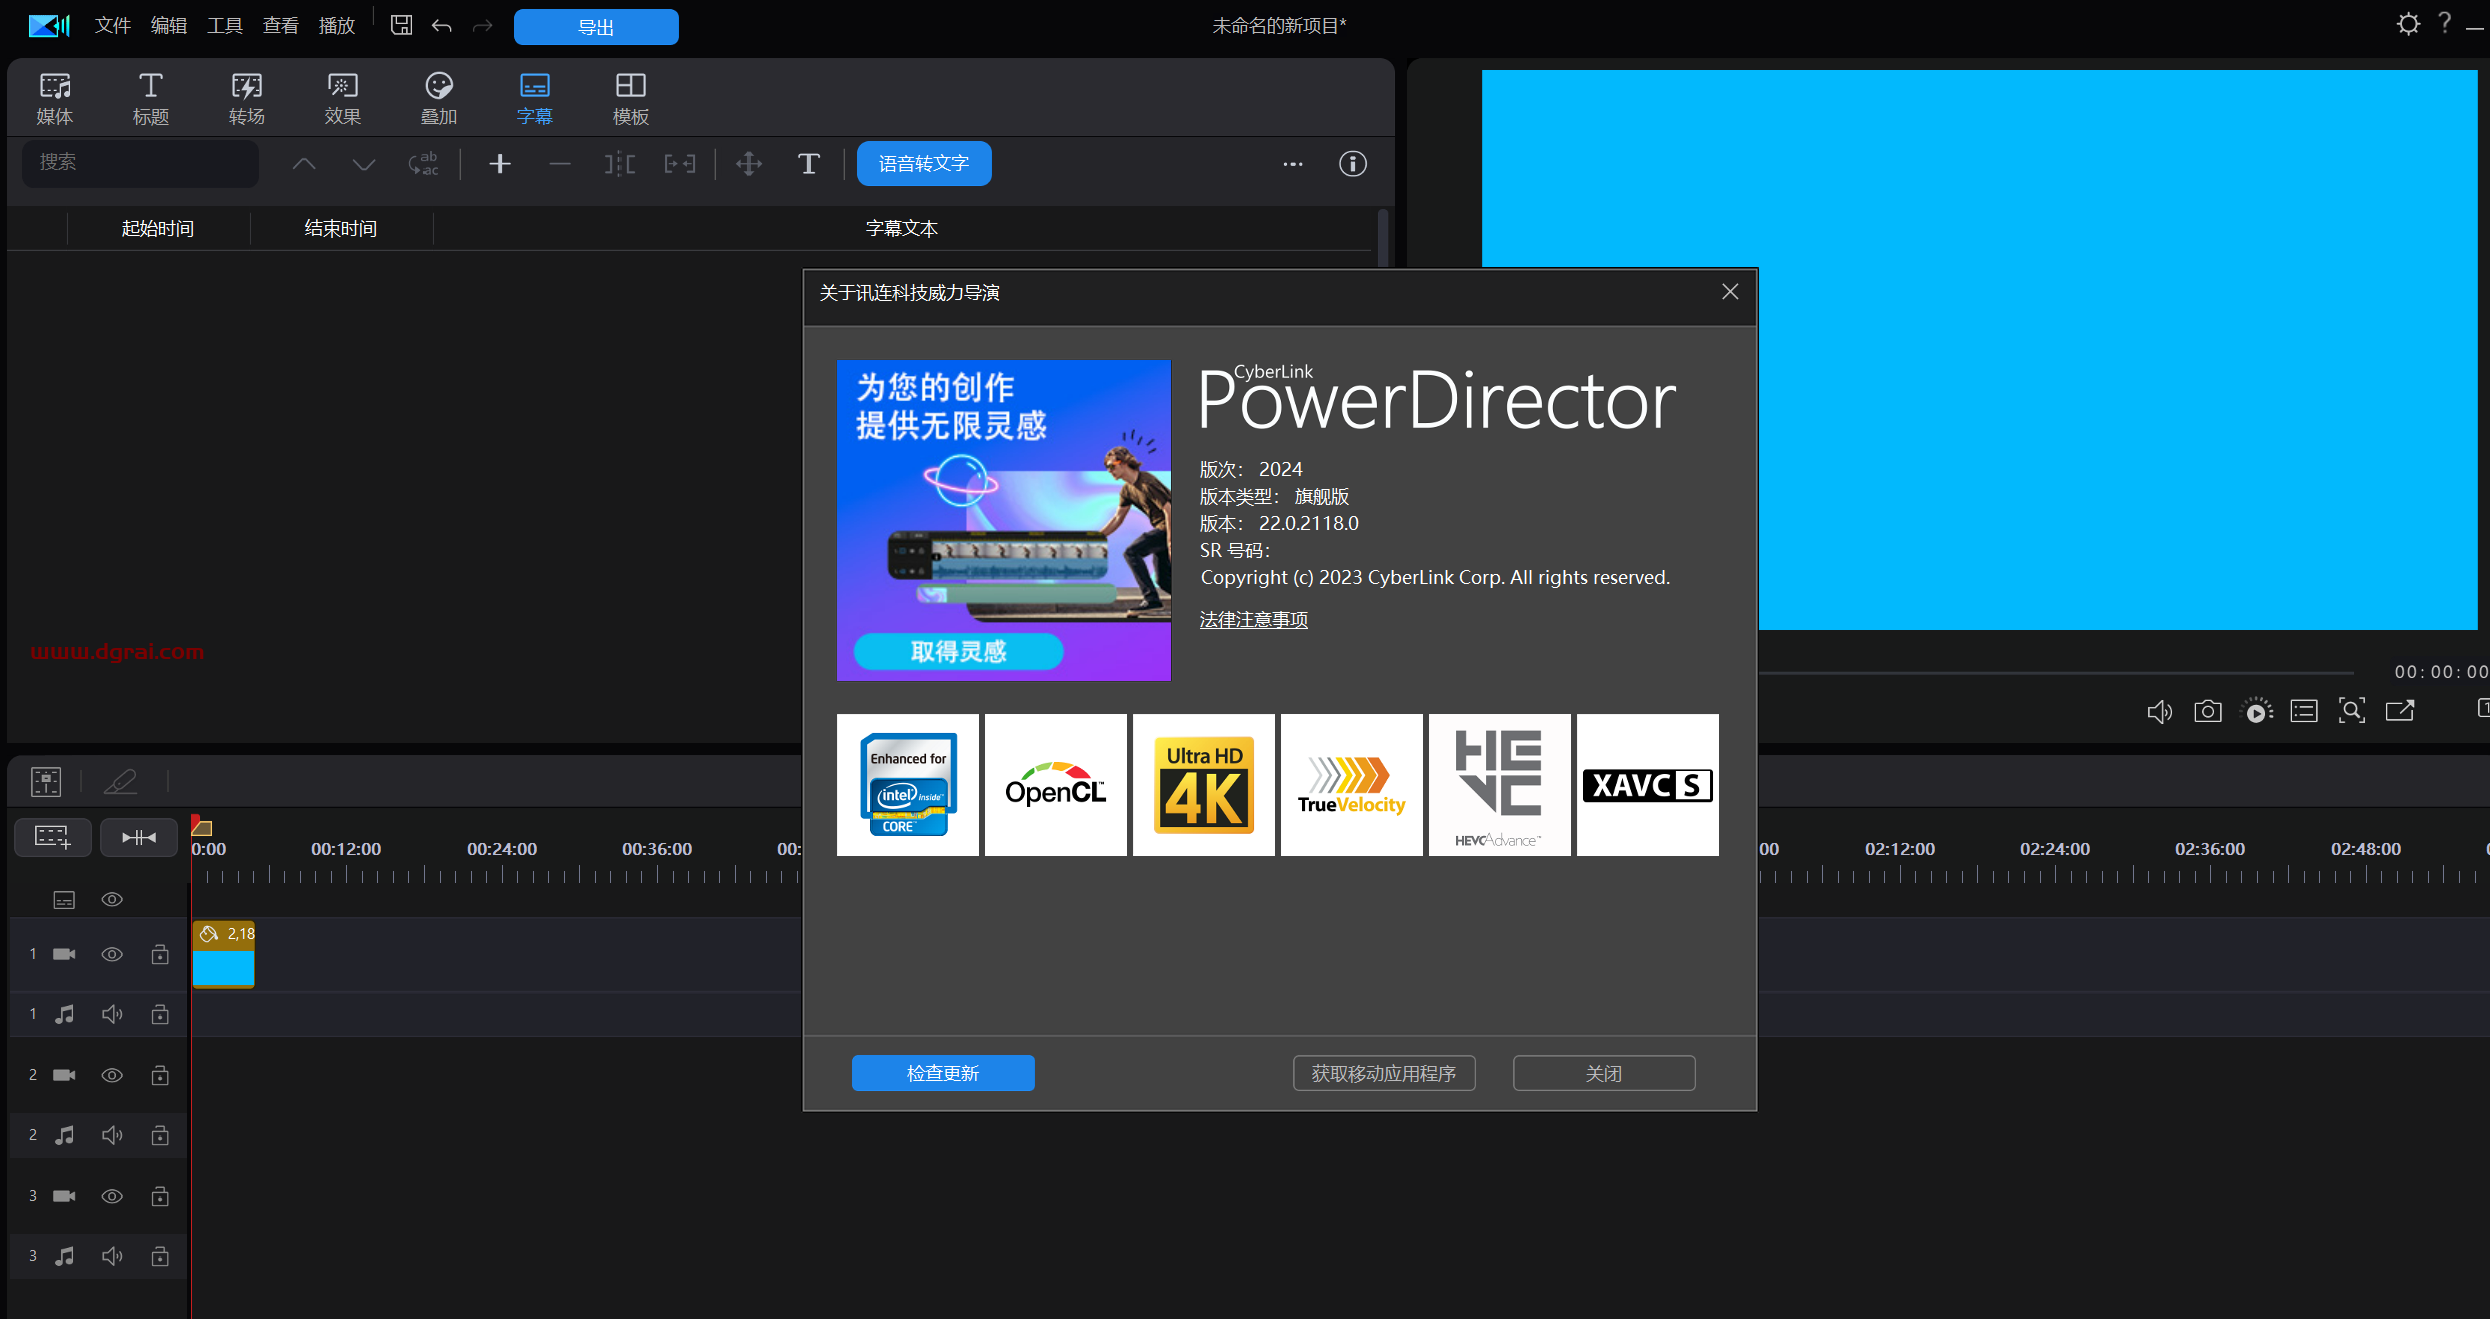
Task: Open the 法律注意事项 legal notice link
Action: point(1254,619)
